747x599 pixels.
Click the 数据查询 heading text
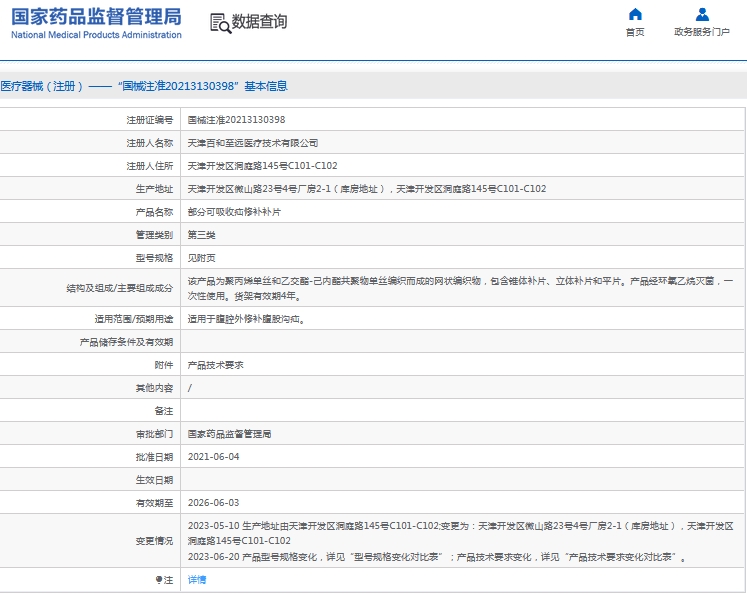pos(259,21)
